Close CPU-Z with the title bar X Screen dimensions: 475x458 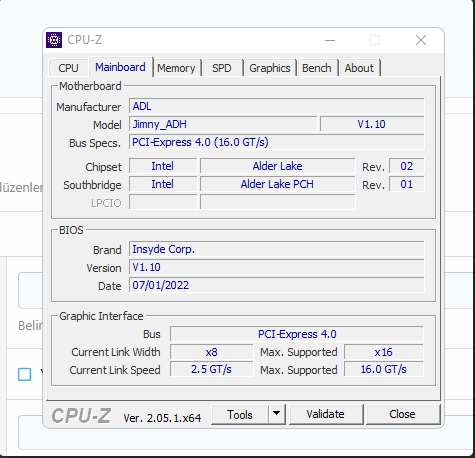pyautogui.click(x=421, y=40)
